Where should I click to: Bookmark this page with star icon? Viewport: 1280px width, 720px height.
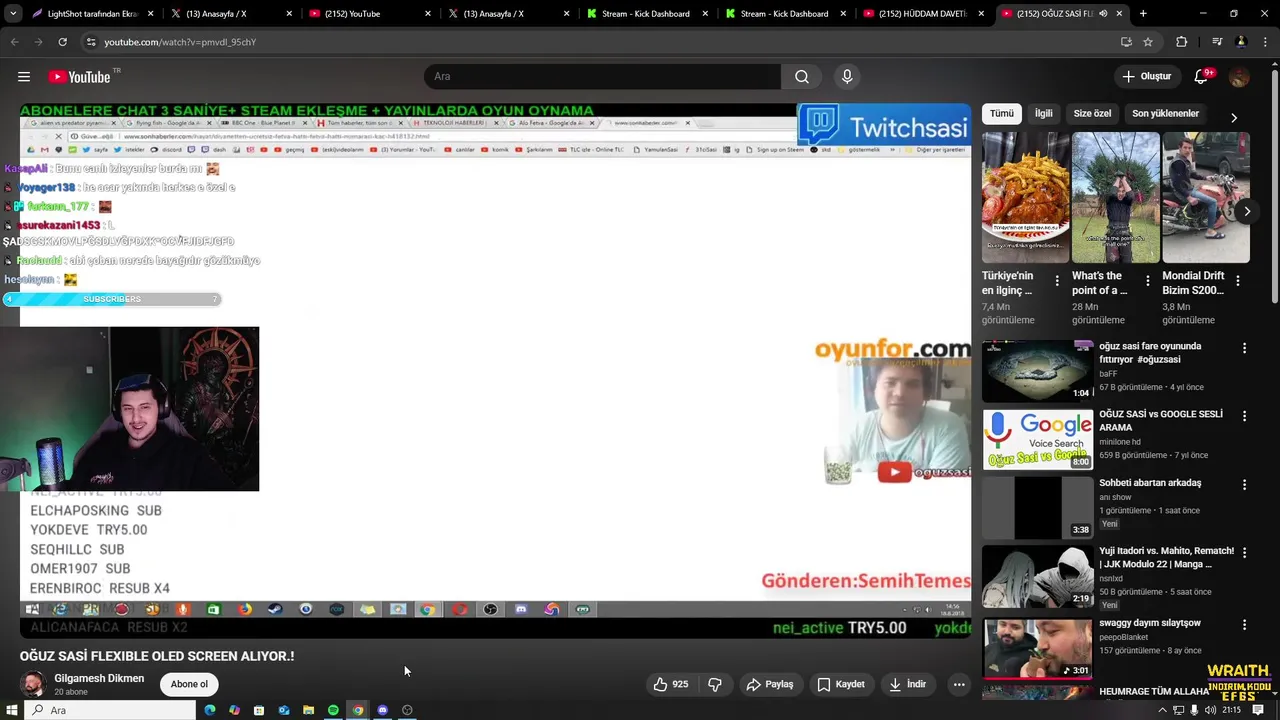click(1148, 42)
